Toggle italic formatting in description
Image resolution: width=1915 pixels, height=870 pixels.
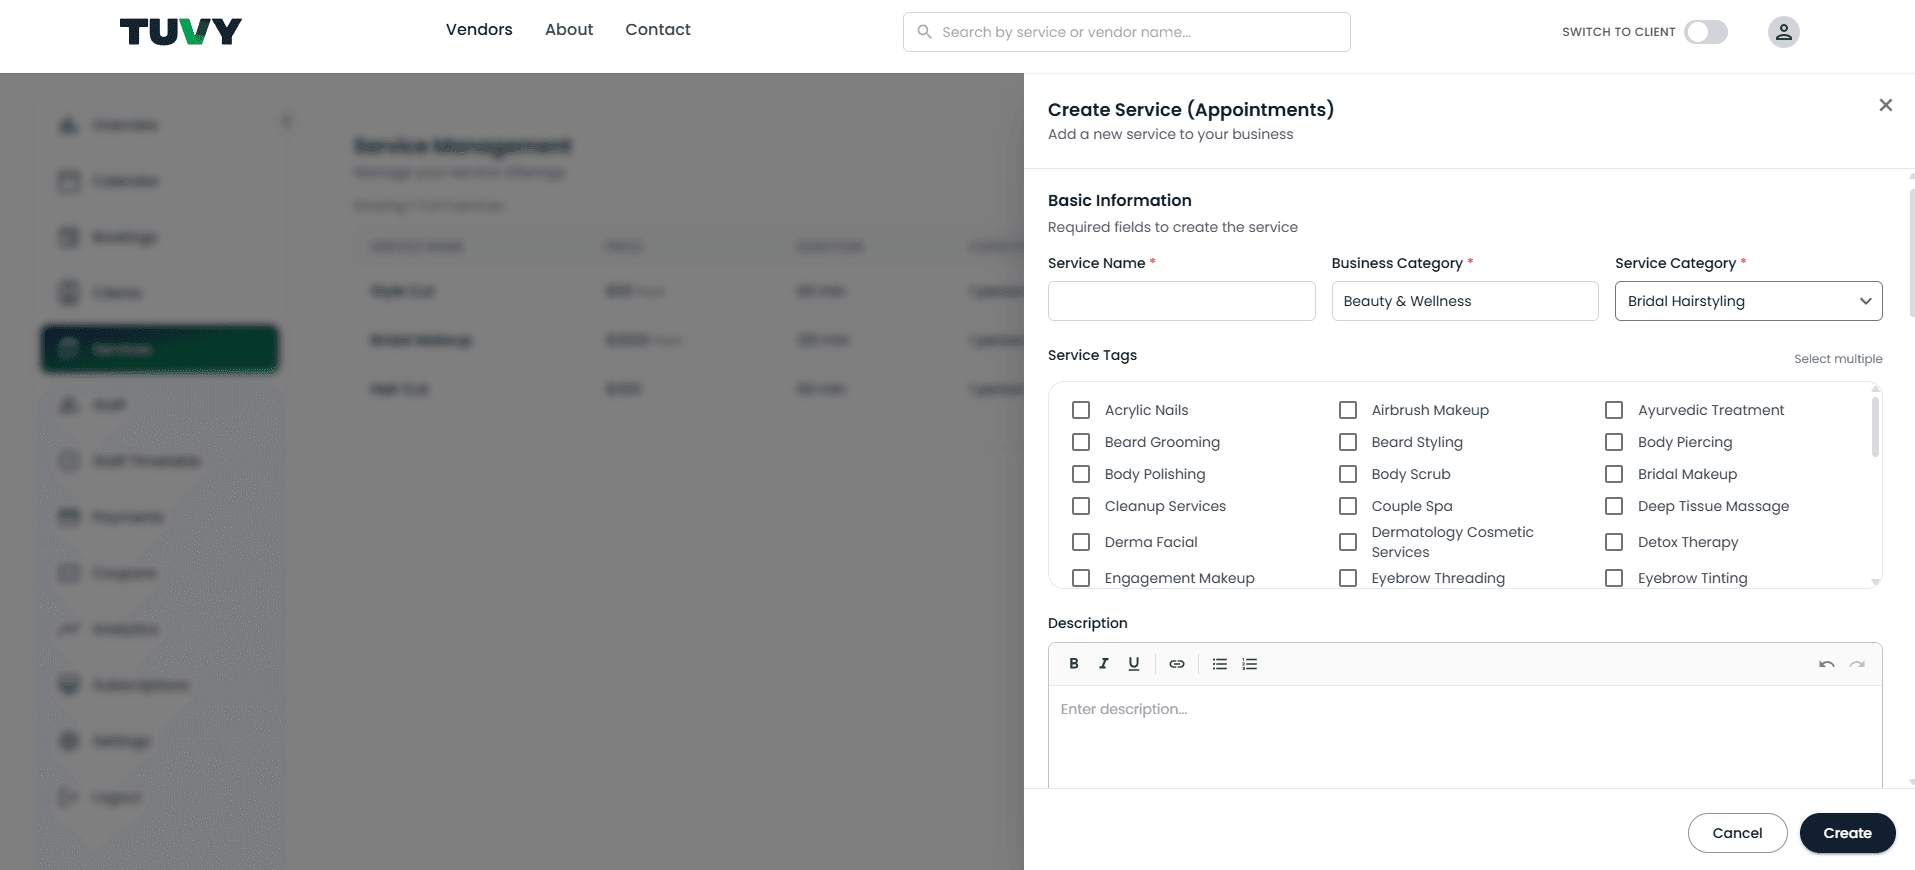click(x=1104, y=664)
